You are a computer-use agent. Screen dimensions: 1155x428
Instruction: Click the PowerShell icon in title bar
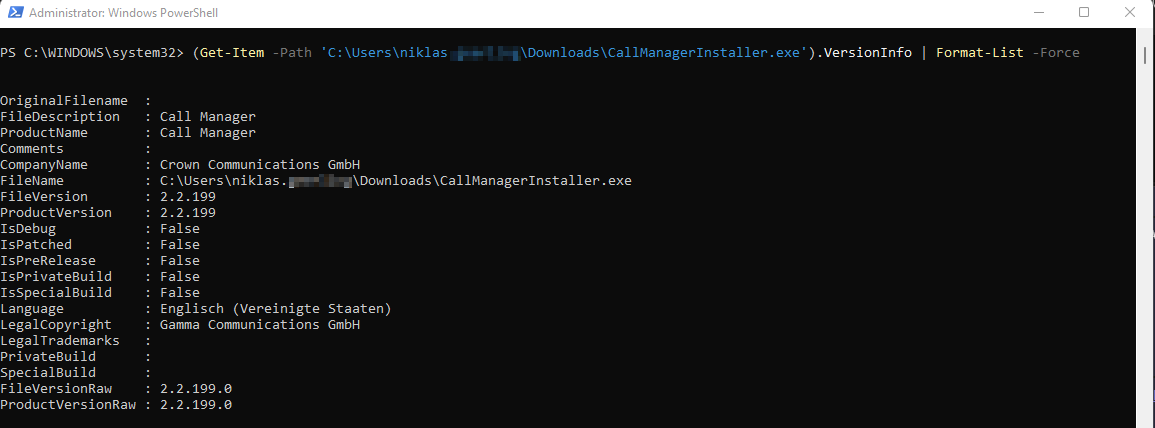14,13
